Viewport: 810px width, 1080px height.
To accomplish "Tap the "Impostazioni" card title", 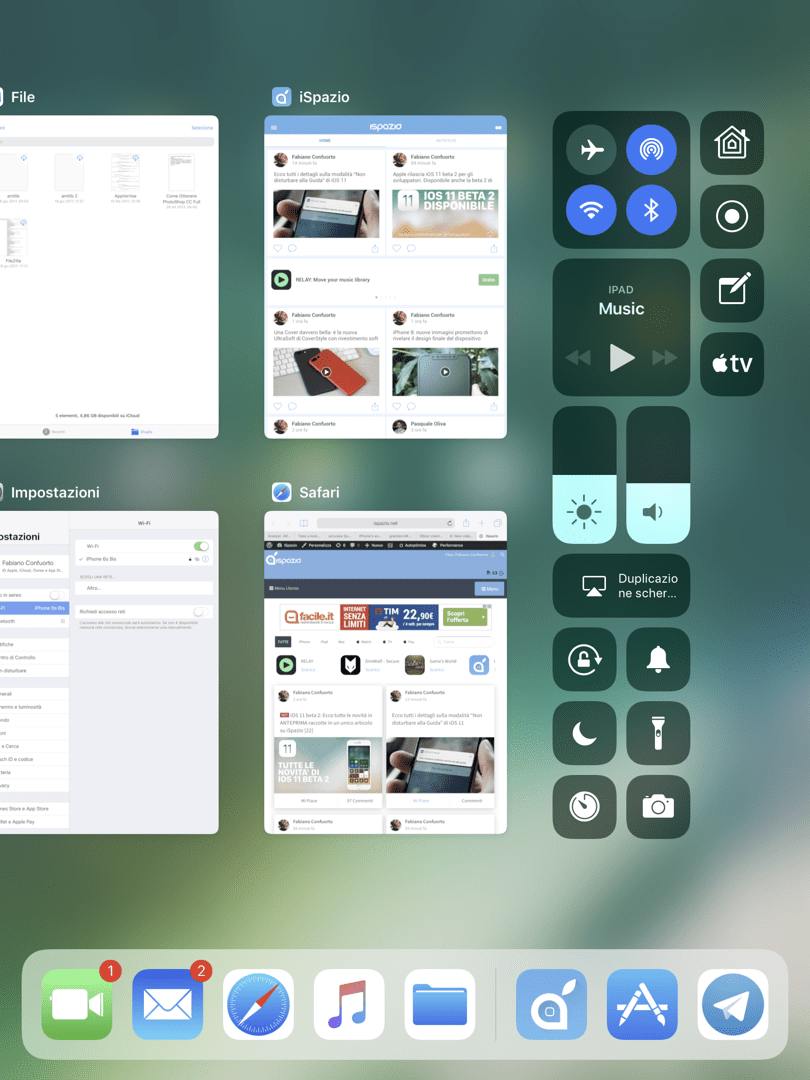I will (x=55, y=492).
